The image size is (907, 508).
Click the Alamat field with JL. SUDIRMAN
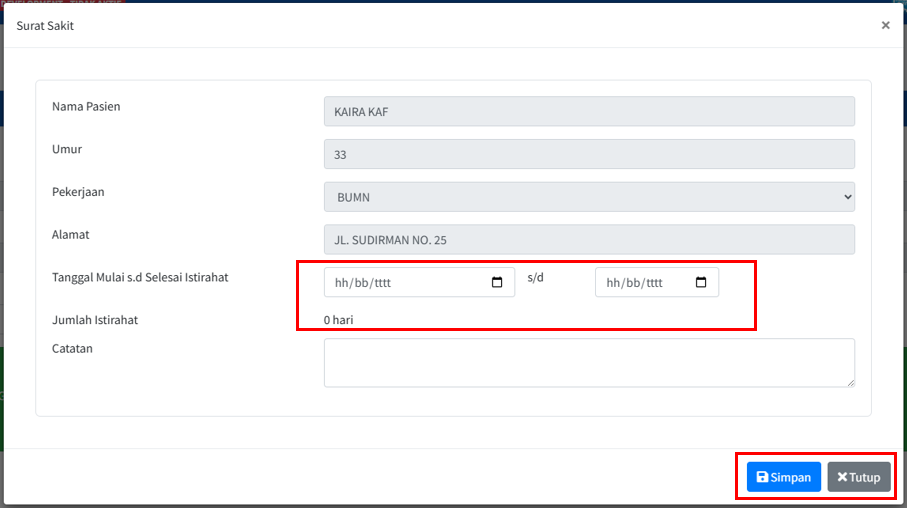(589, 240)
